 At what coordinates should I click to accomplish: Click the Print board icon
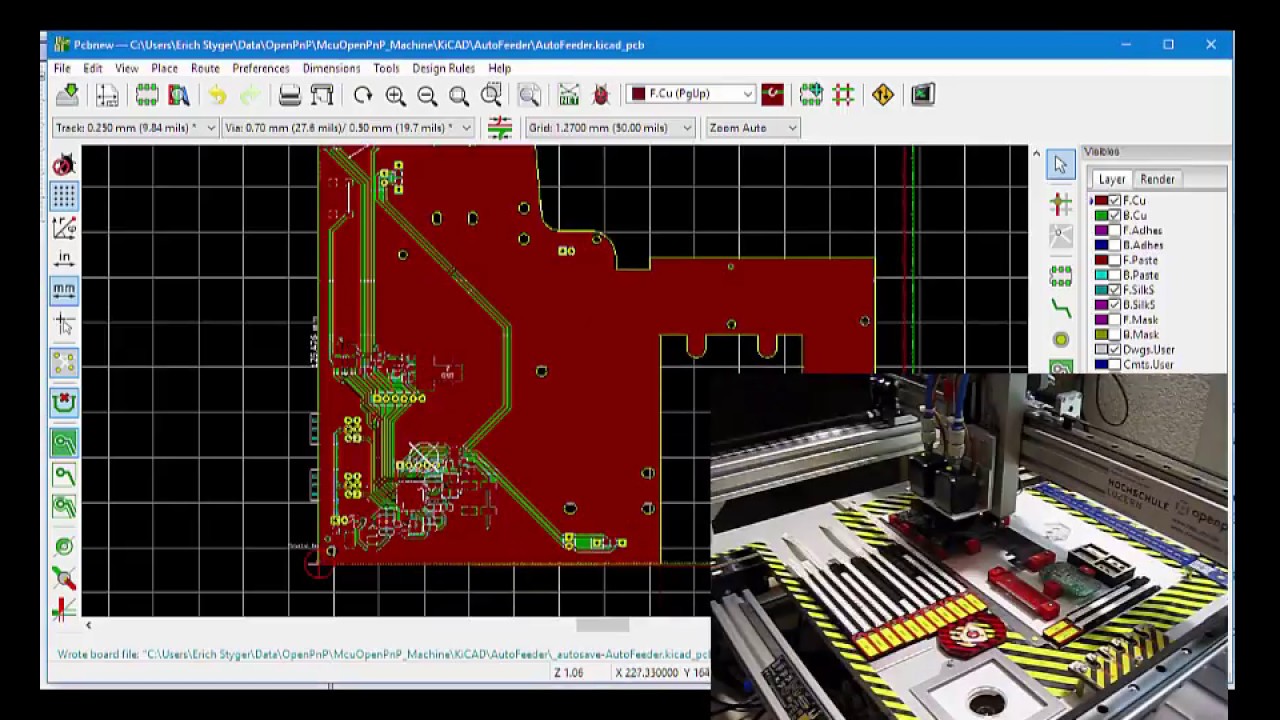tap(290, 95)
